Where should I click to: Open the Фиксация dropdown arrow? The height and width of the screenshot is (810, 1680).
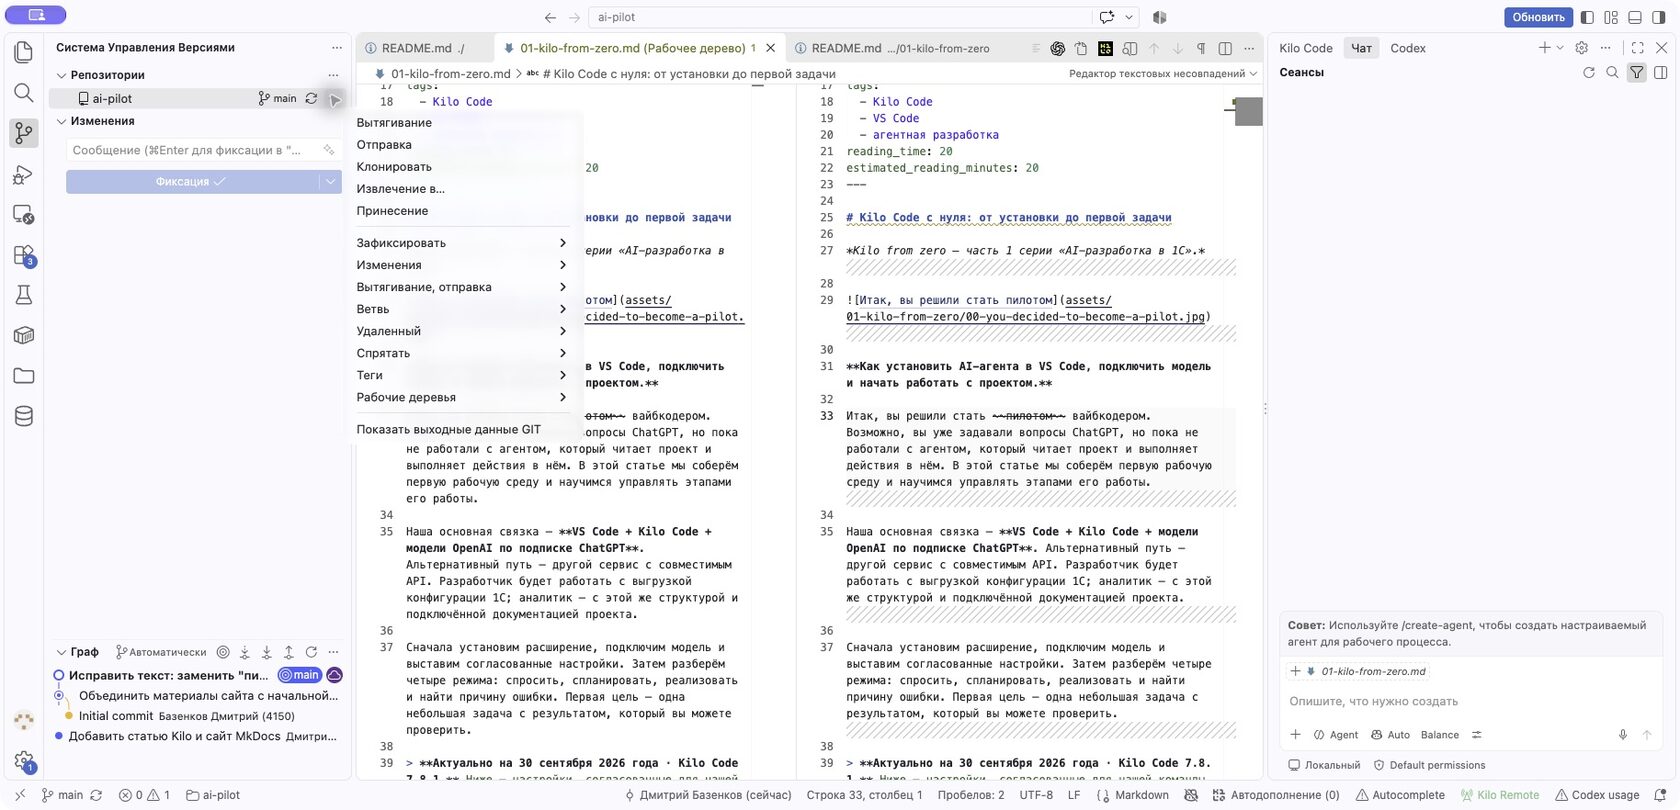coord(330,181)
